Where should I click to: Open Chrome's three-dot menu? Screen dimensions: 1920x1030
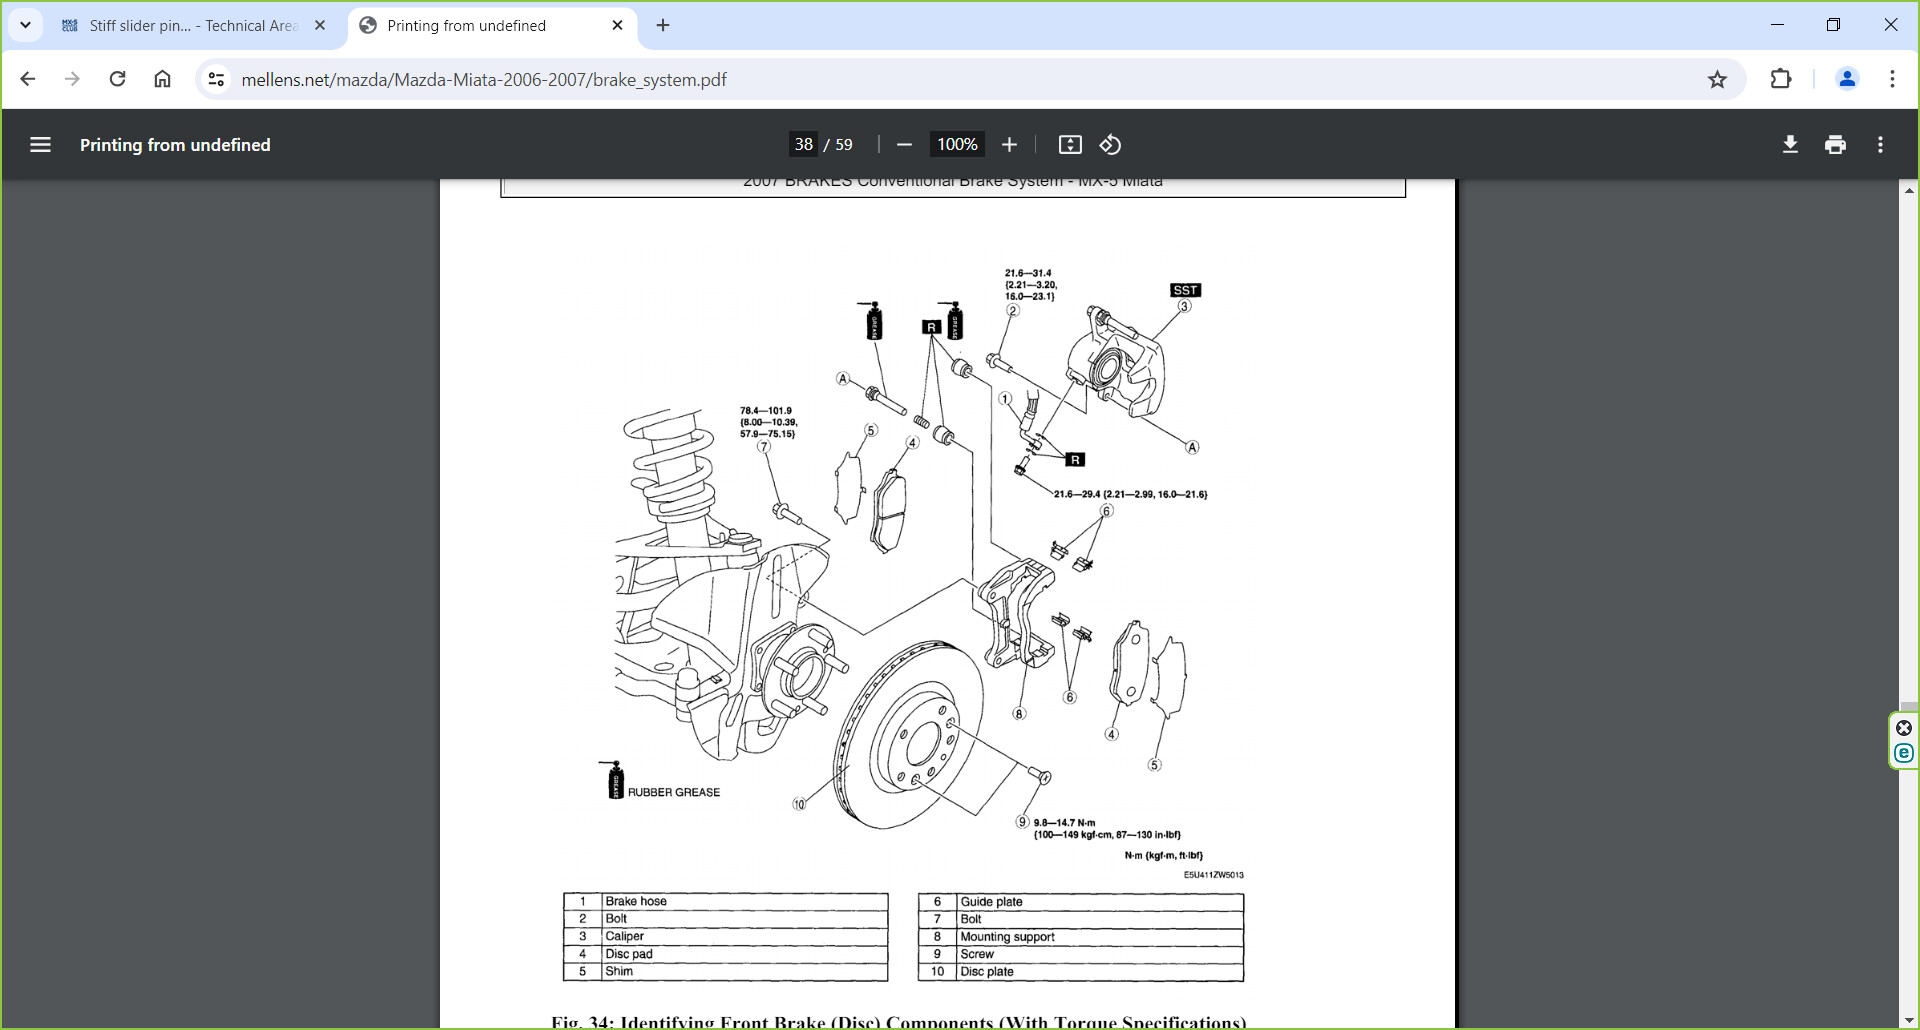pos(1892,80)
